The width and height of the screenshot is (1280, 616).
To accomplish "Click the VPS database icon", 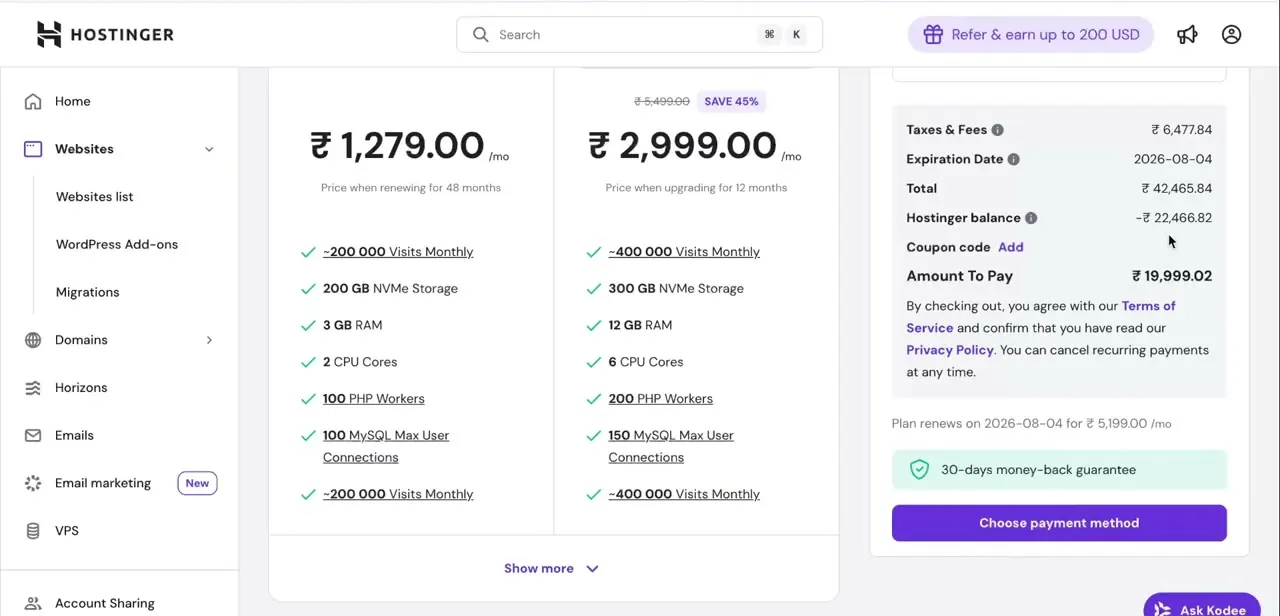I will tap(33, 531).
